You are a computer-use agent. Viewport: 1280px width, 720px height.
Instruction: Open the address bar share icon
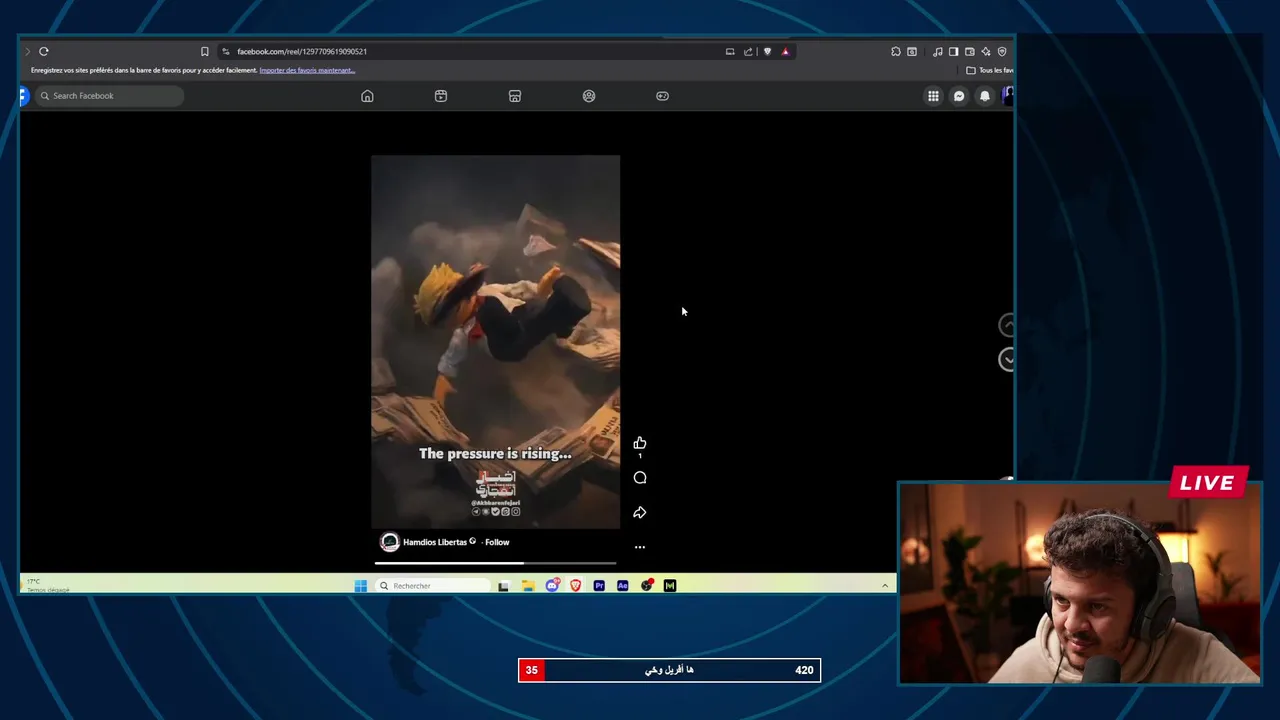[x=748, y=51]
